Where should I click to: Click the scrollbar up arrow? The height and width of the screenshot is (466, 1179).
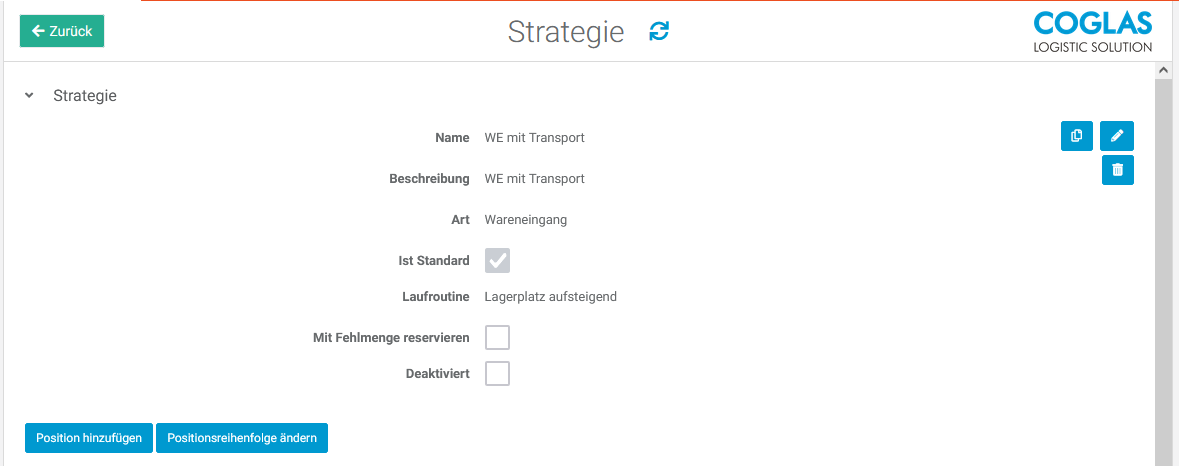pos(1163,71)
